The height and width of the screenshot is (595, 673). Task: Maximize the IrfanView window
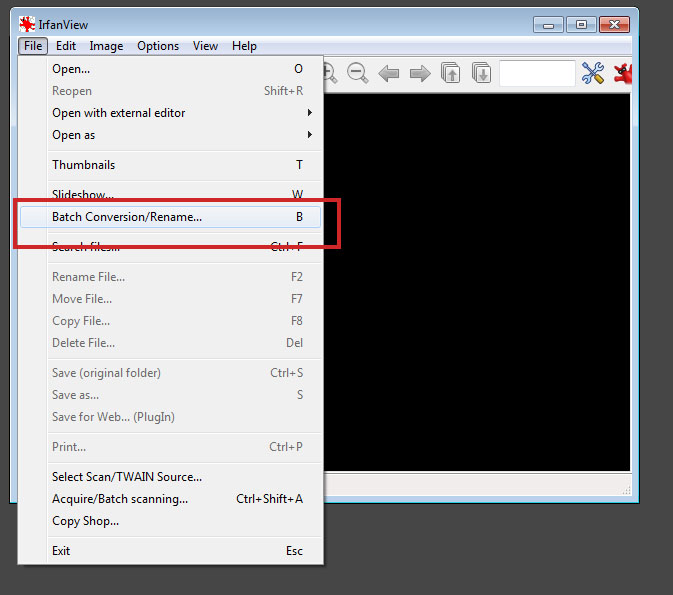click(x=581, y=24)
